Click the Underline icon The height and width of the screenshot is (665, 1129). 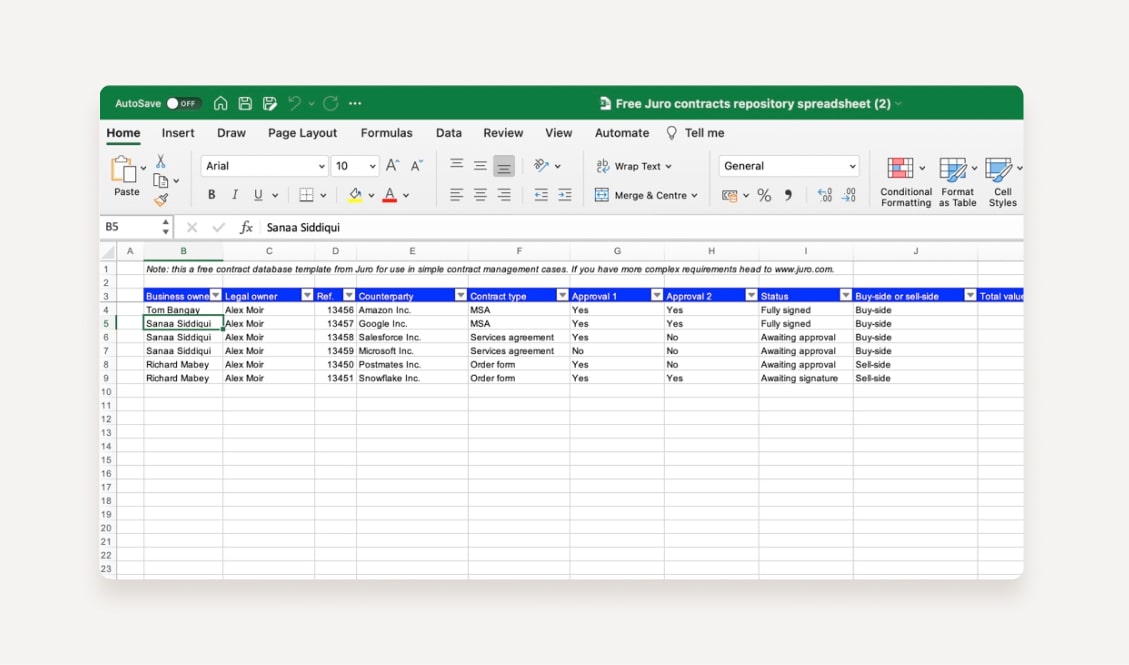258,194
